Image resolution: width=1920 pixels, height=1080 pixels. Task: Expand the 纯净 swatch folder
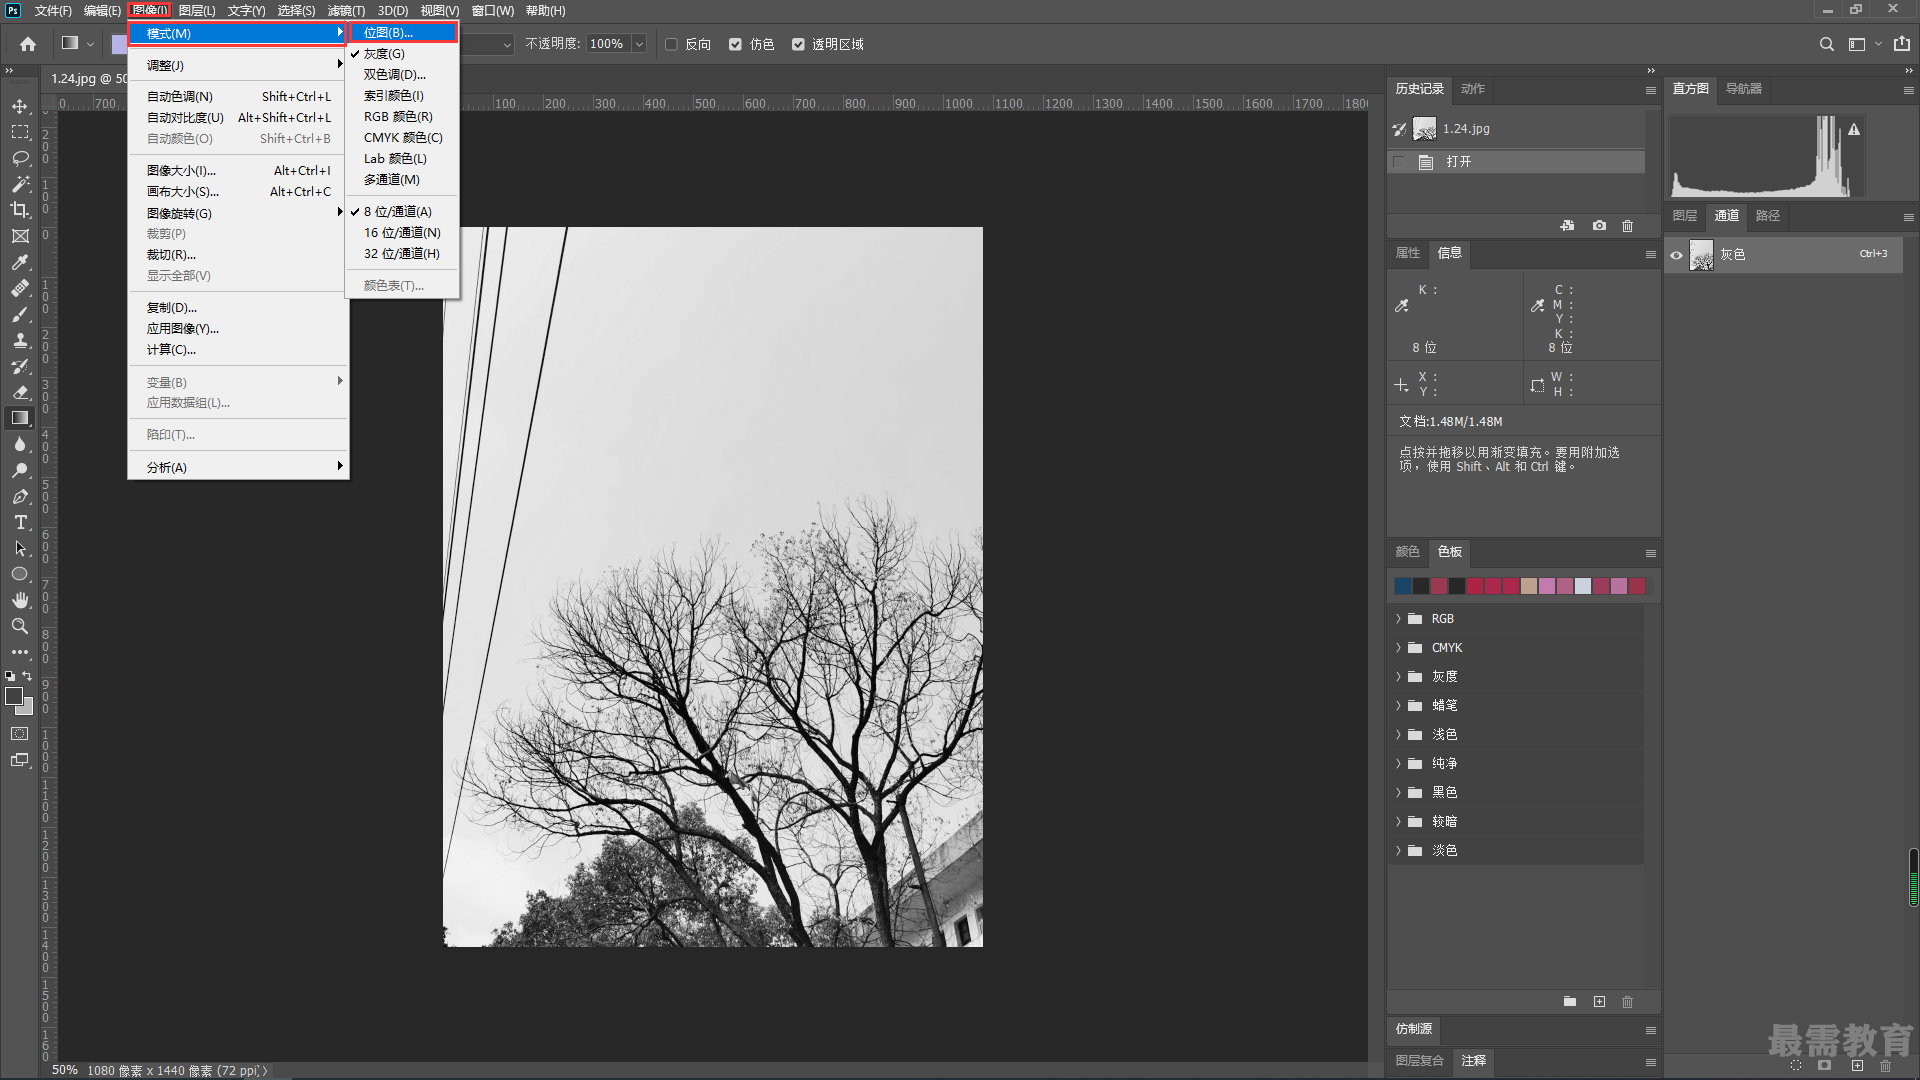point(1398,764)
